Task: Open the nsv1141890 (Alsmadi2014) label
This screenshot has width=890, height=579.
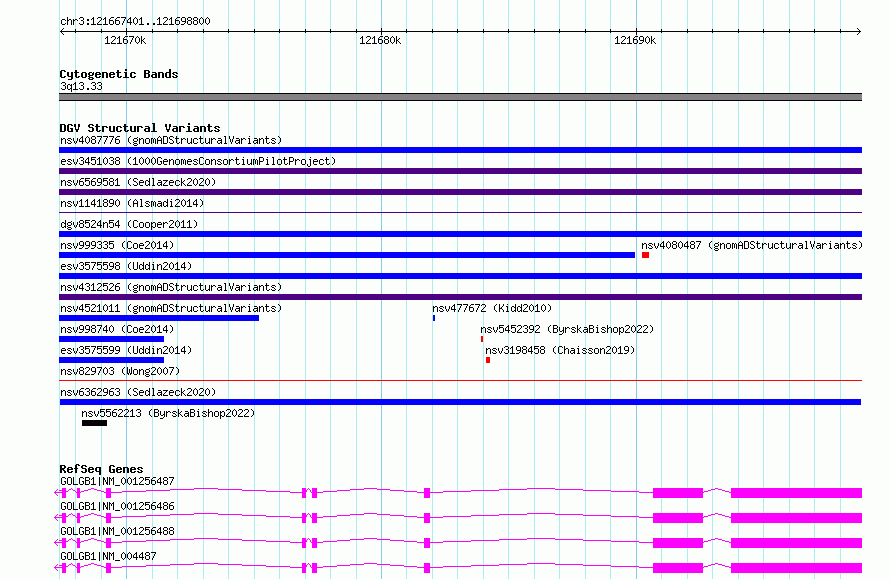Action: coord(132,203)
